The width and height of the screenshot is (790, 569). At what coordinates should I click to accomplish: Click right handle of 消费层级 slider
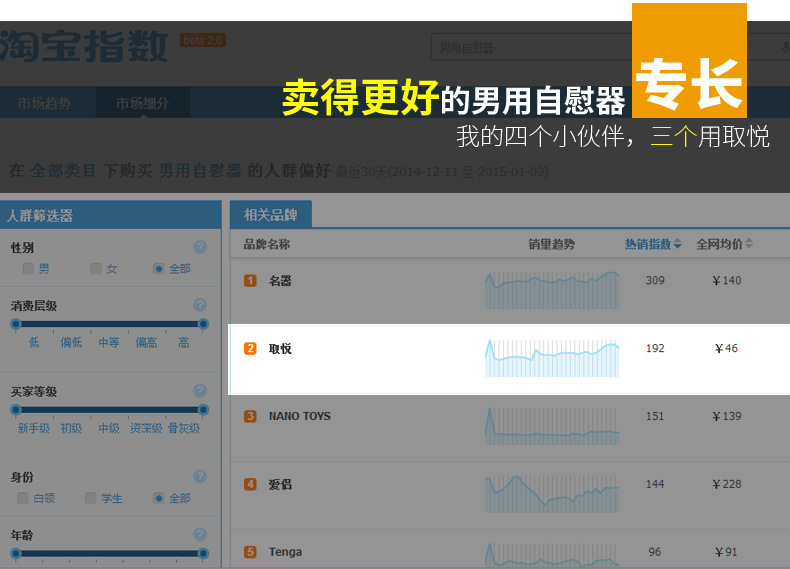[204, 324]
